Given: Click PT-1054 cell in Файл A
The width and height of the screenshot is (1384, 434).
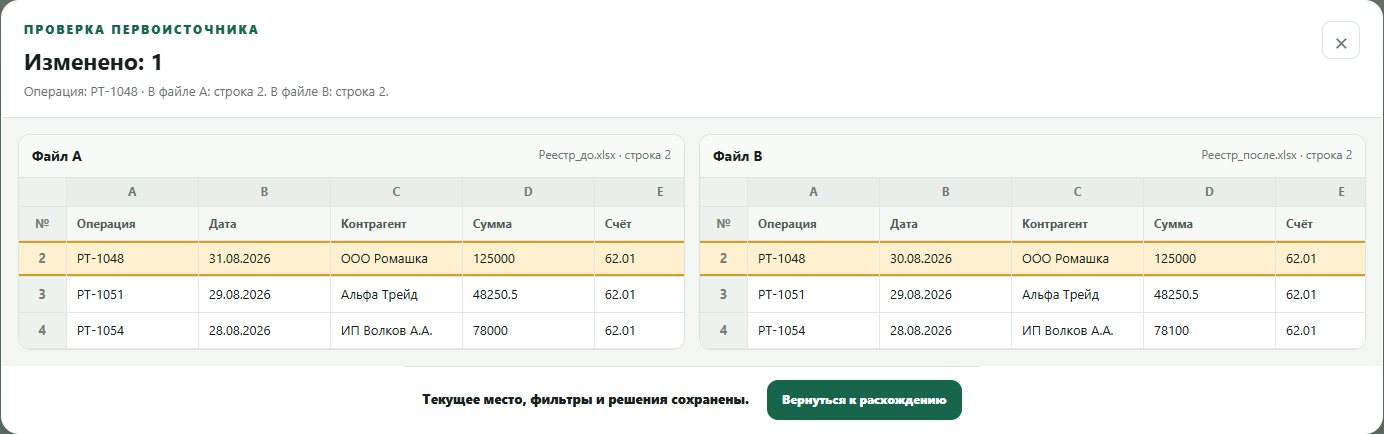Looking at the screenshot, I should [132, 330].
